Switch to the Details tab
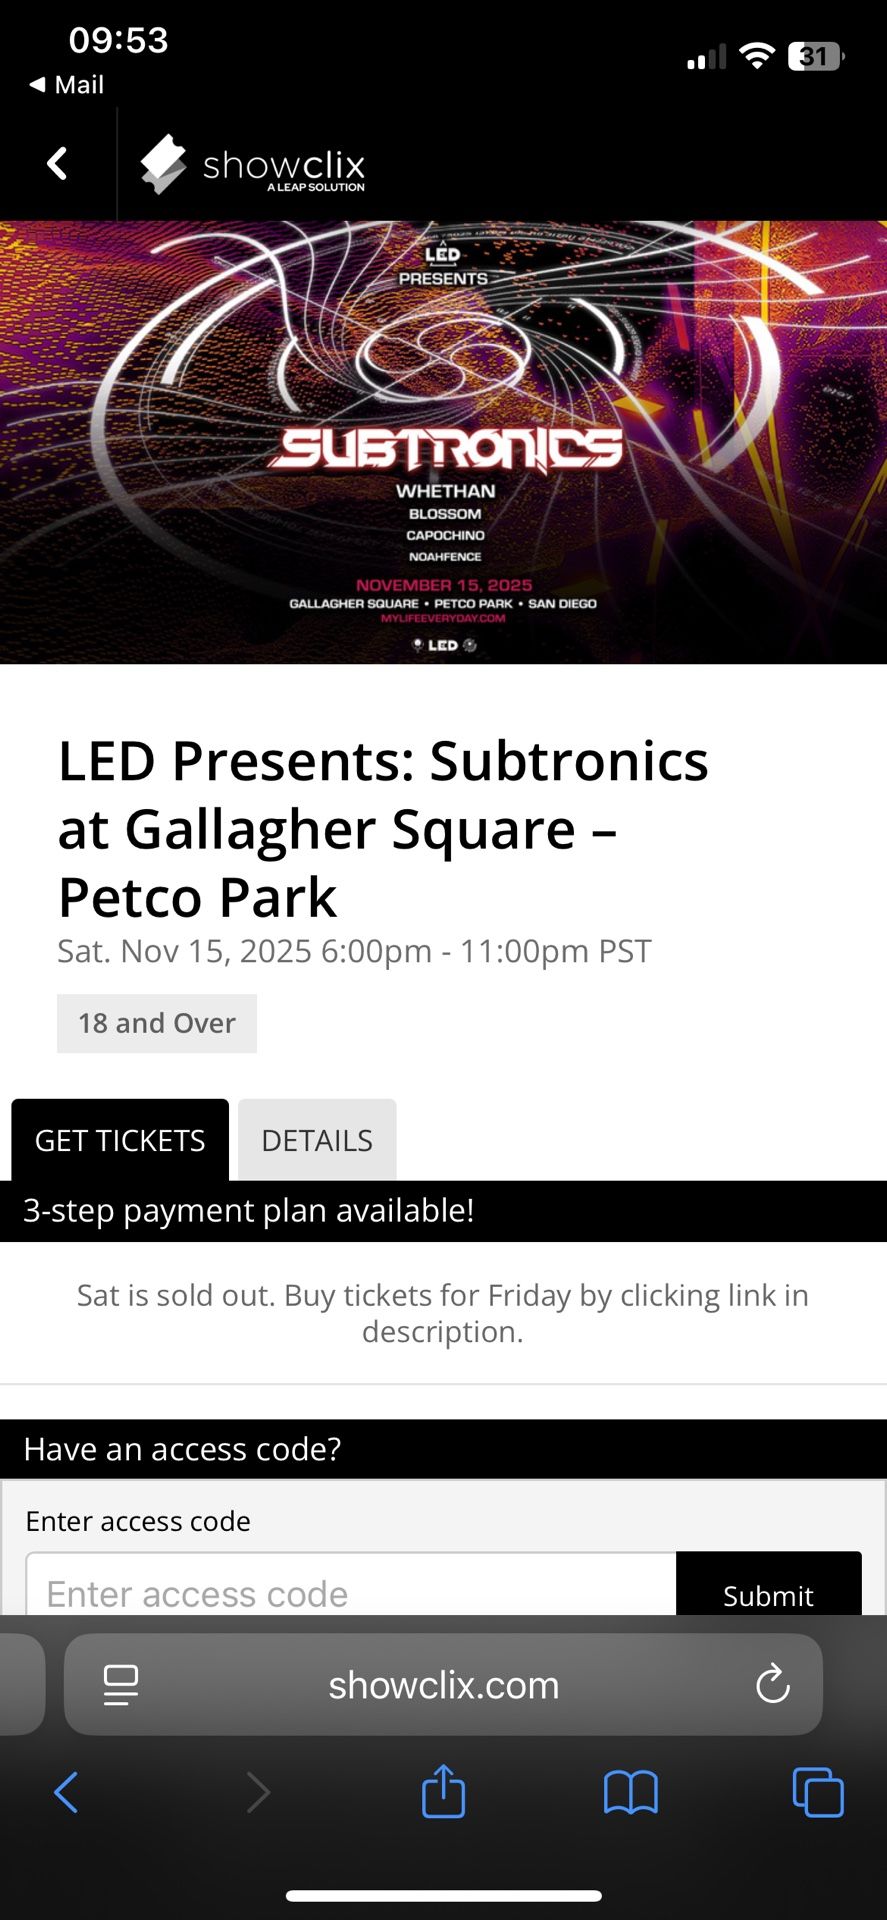The height and width of the screenshot is (1920, 887). coord(317,1140)
